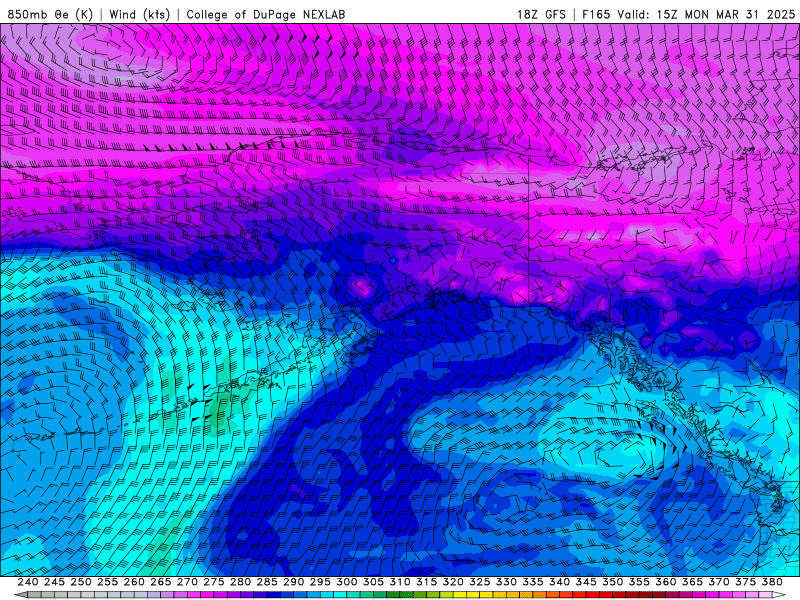Viewport: 800px width, 600px height.
Task: Pick the 320 color bar label
Action: point(453,582)
